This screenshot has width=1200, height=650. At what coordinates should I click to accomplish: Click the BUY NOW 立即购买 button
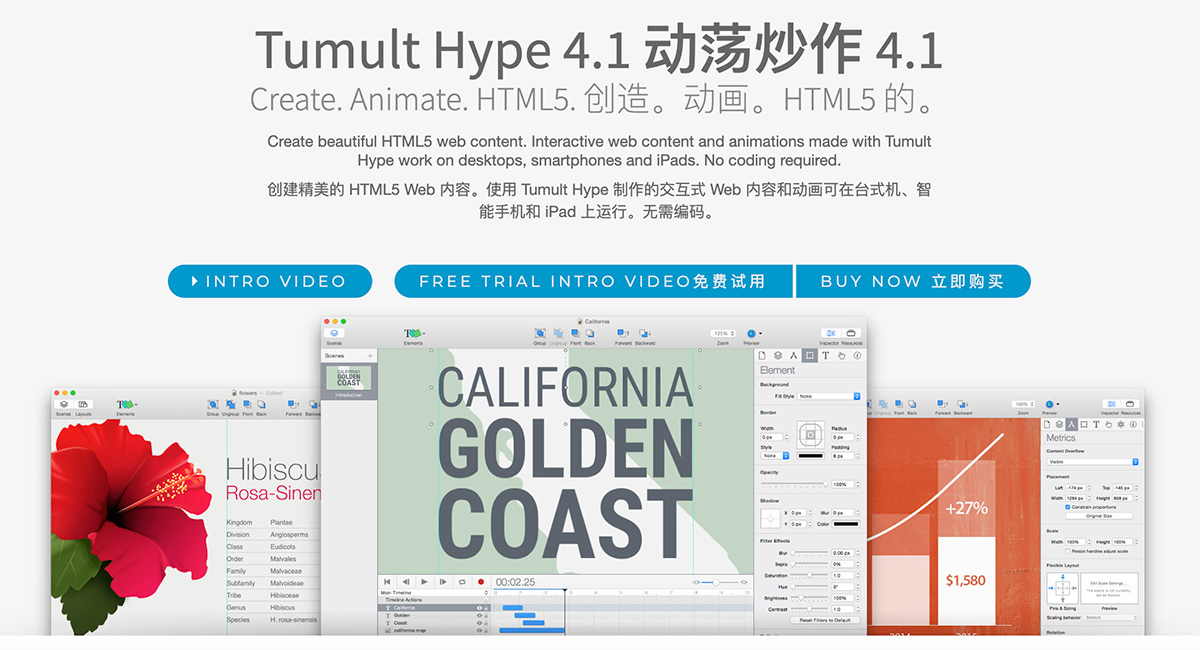point(913,281)
